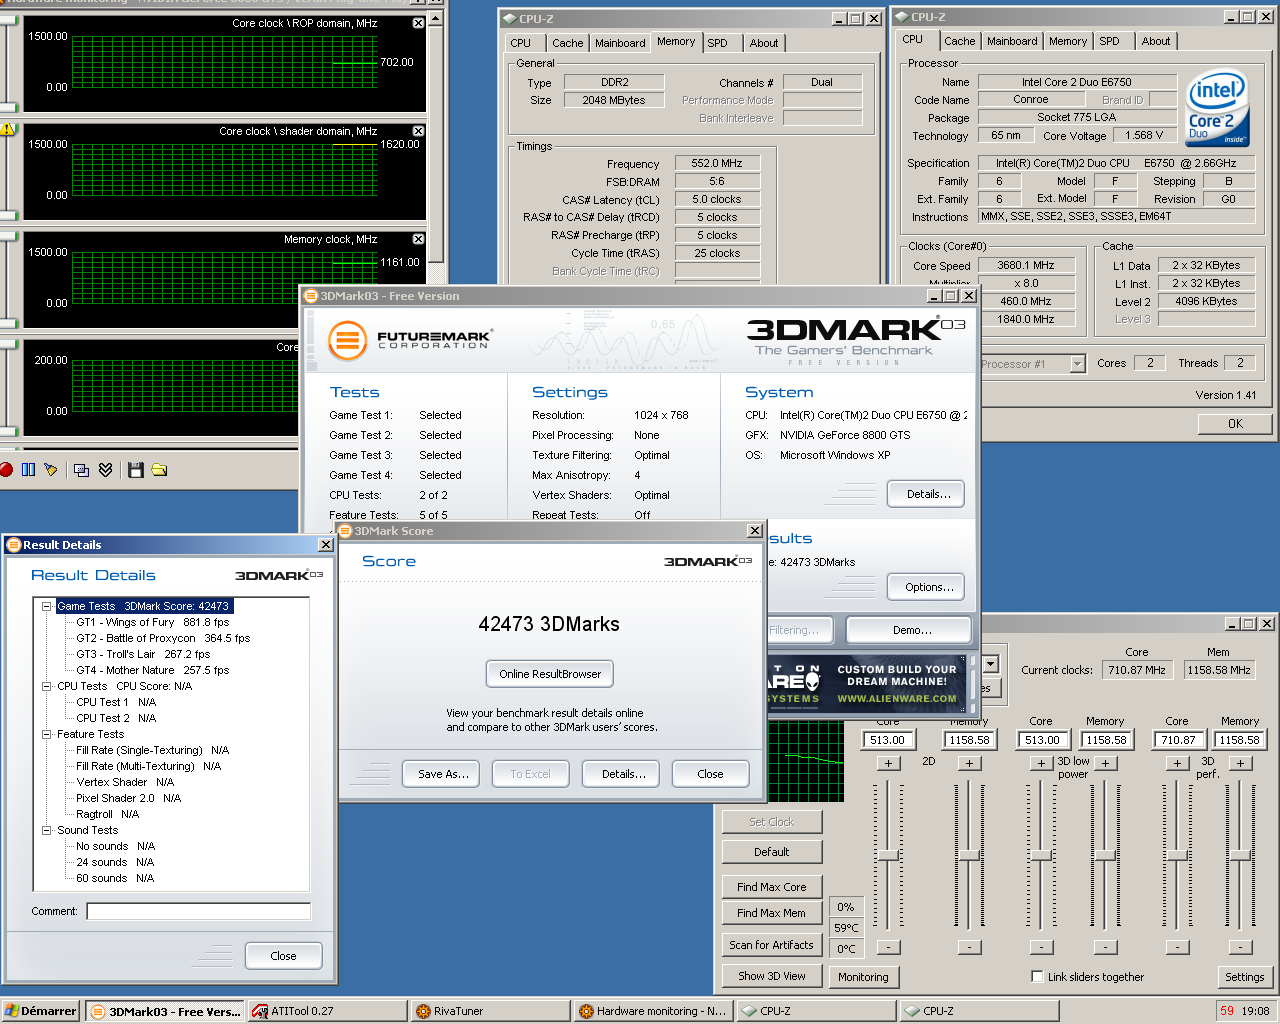Open Cache tab in right CPU-Z window

coord(959,41)
